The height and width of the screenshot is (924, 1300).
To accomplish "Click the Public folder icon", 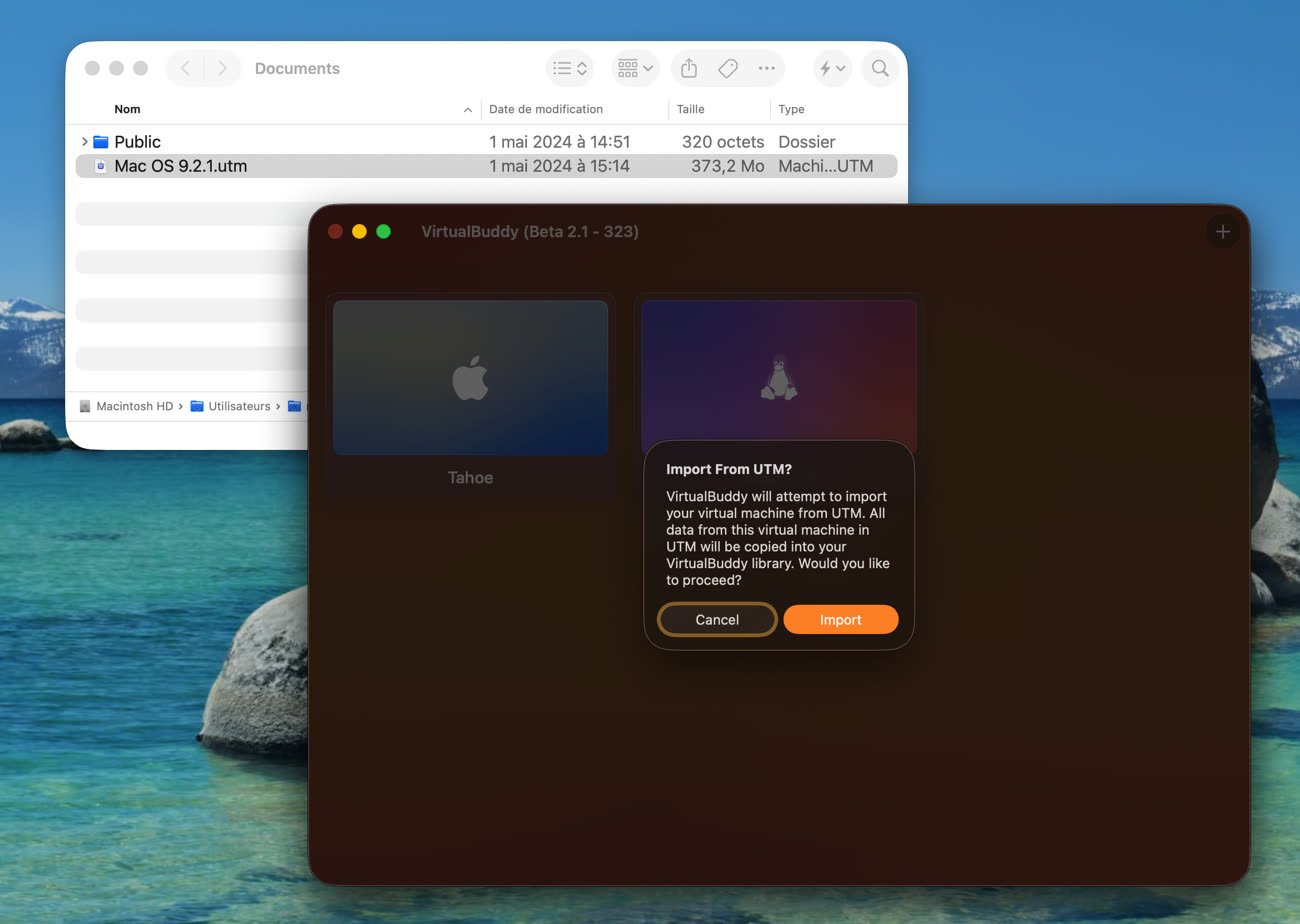I will pos(101,142).
